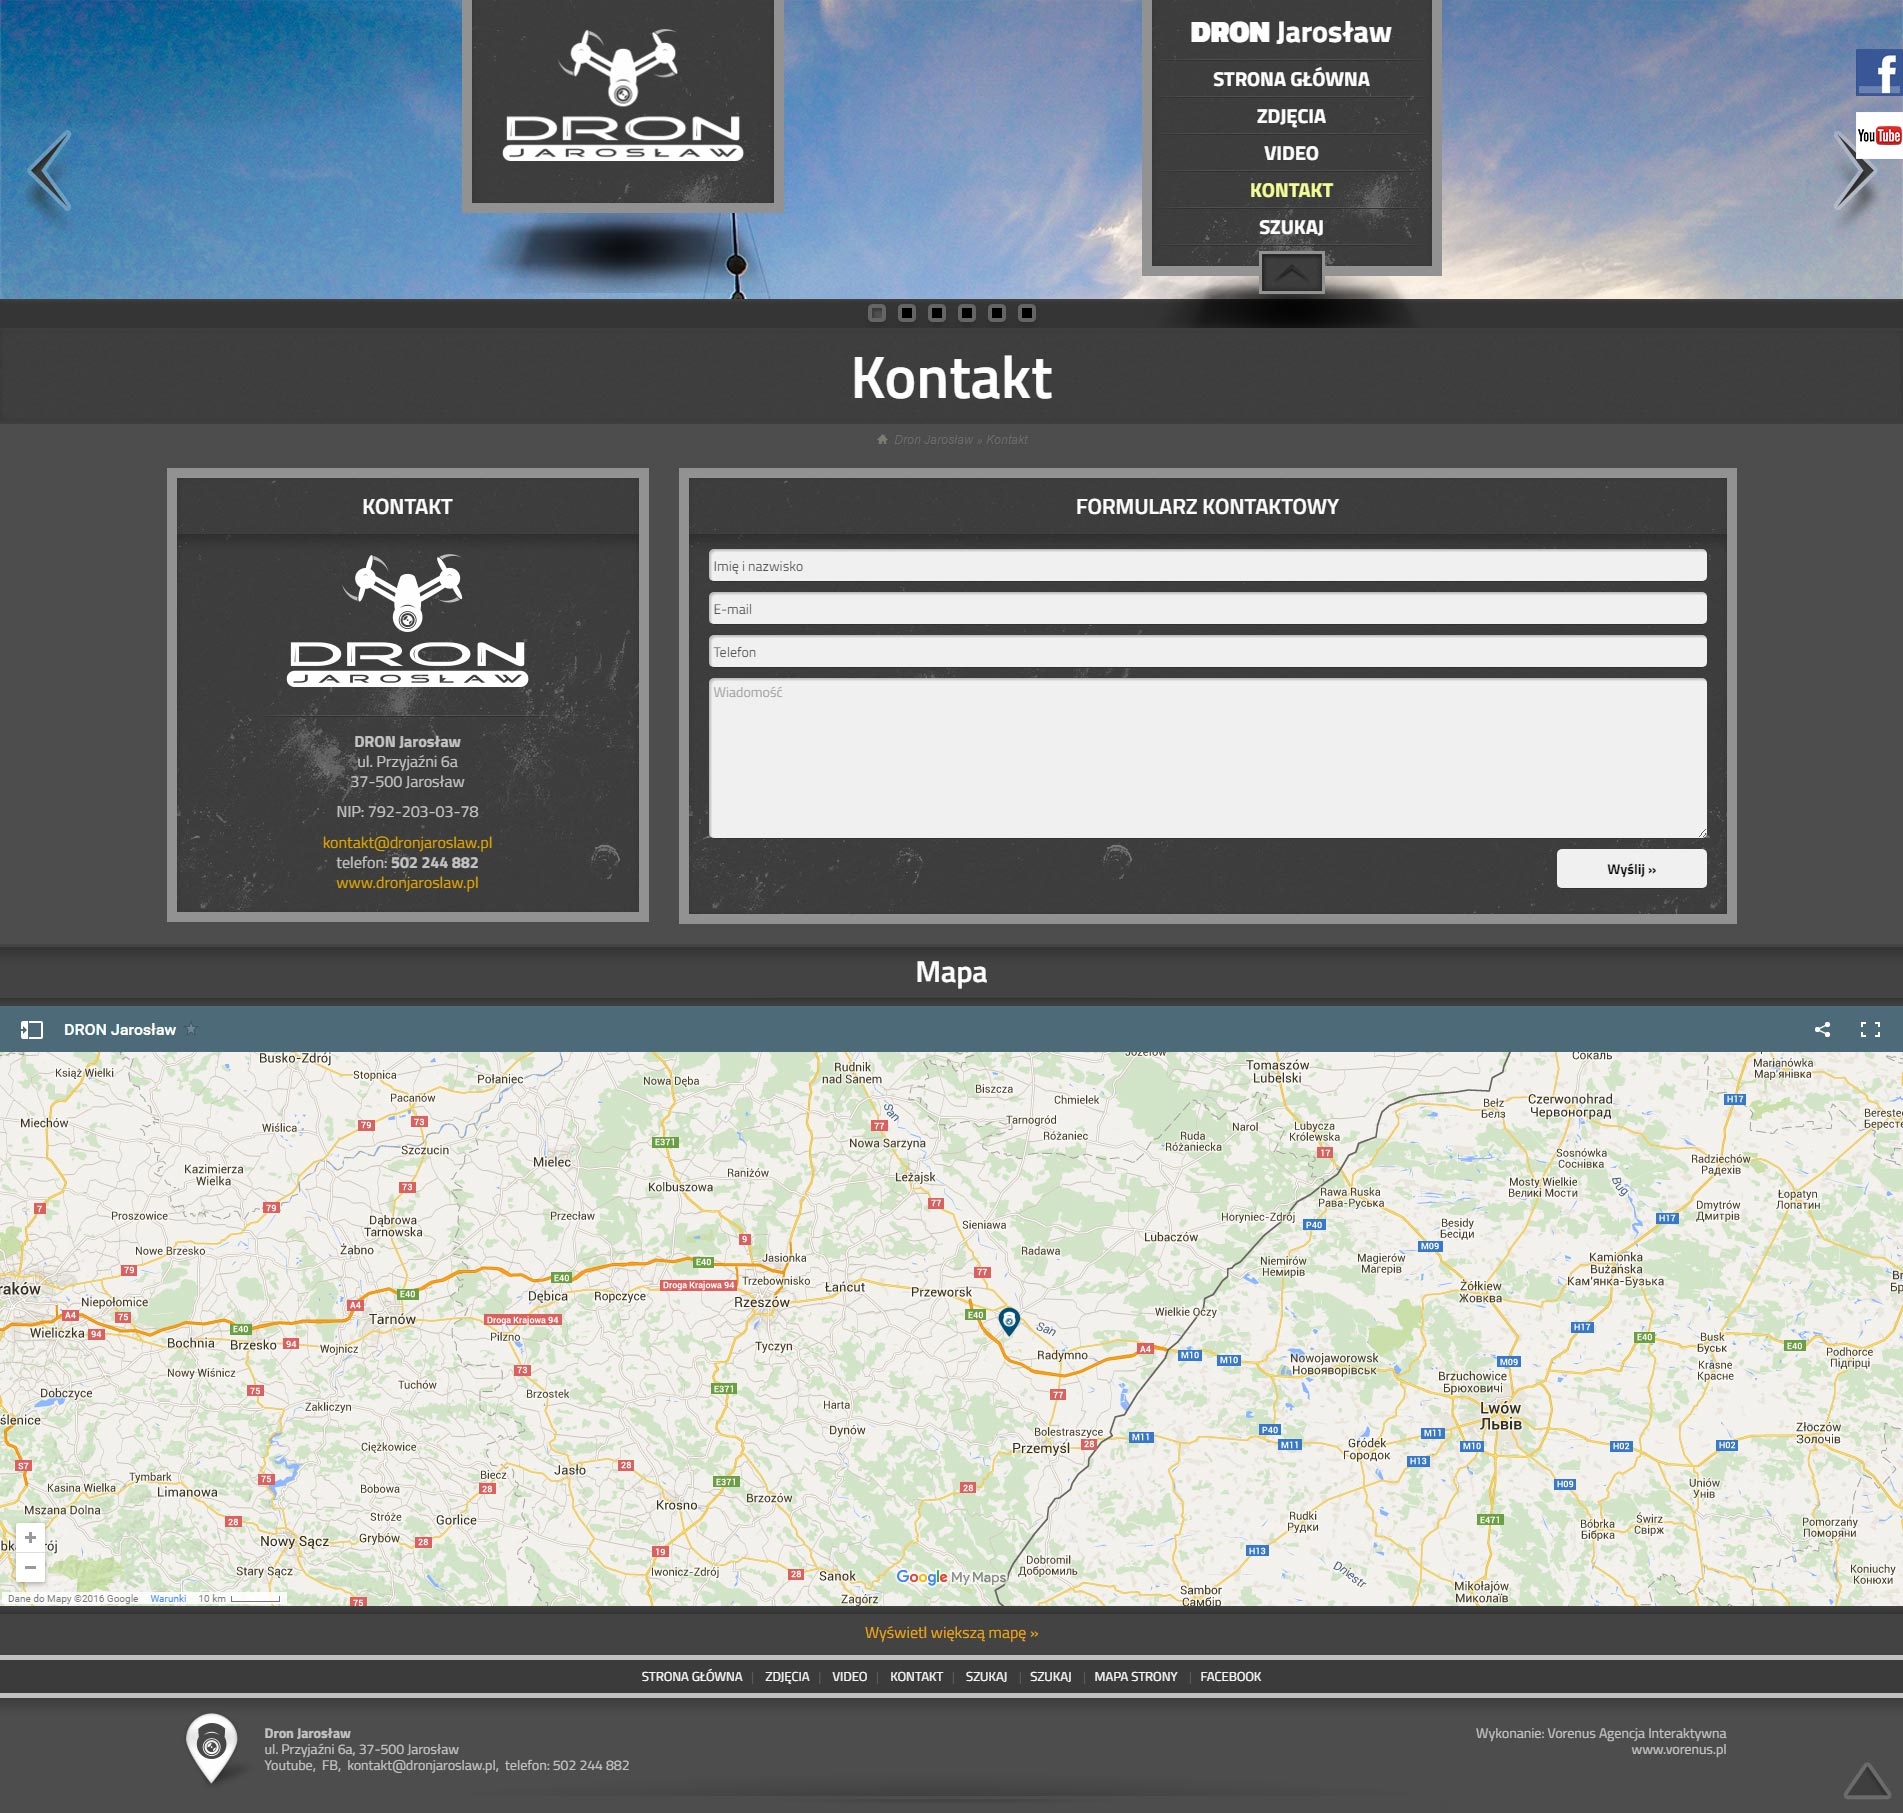The image size is (1903, 1813).
Task: Click the map zoom out minus
Action: coord(30,1567)
